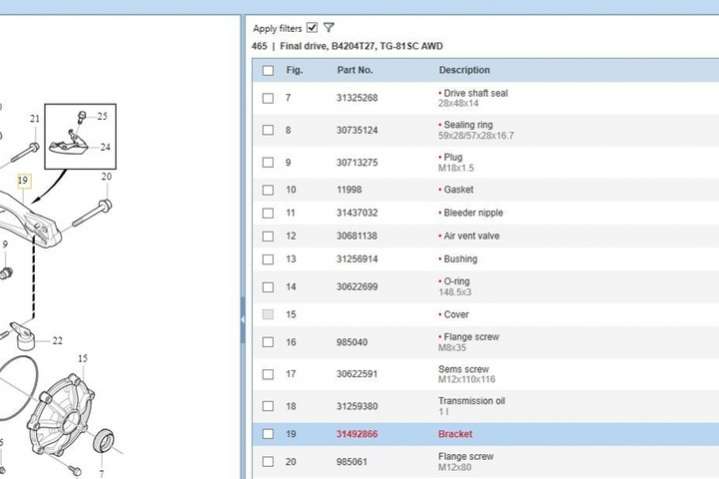Select callout 15 above the cover drawing
Image resolution: width=719 pixels, height=479 pixels.
[82, 358]
